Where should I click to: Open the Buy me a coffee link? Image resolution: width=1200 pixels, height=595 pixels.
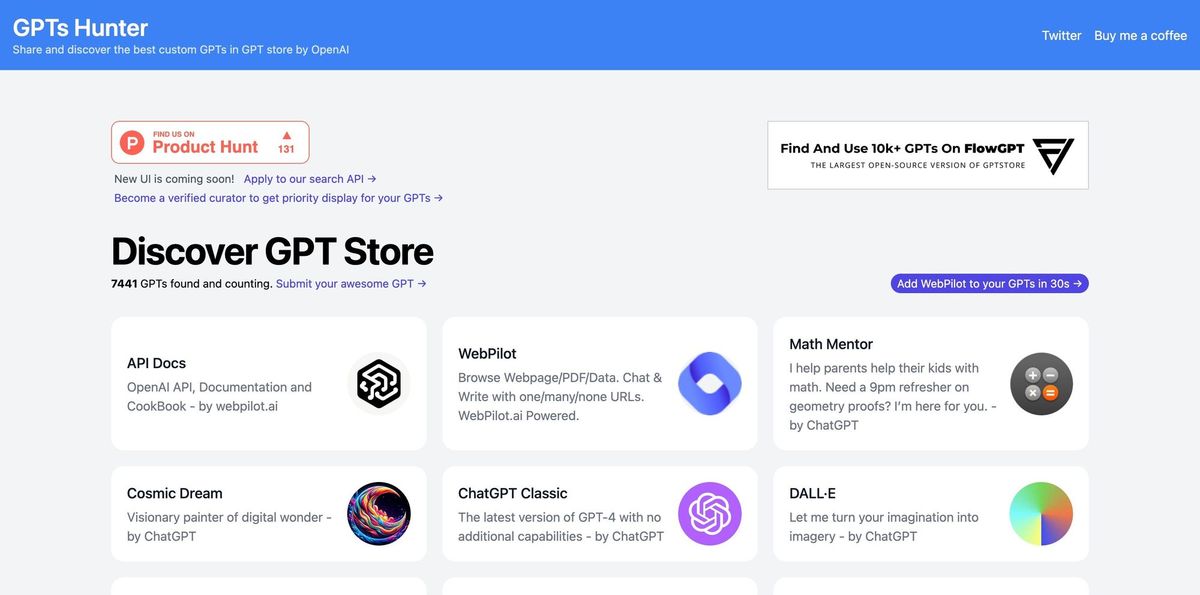pos(1140,35)
